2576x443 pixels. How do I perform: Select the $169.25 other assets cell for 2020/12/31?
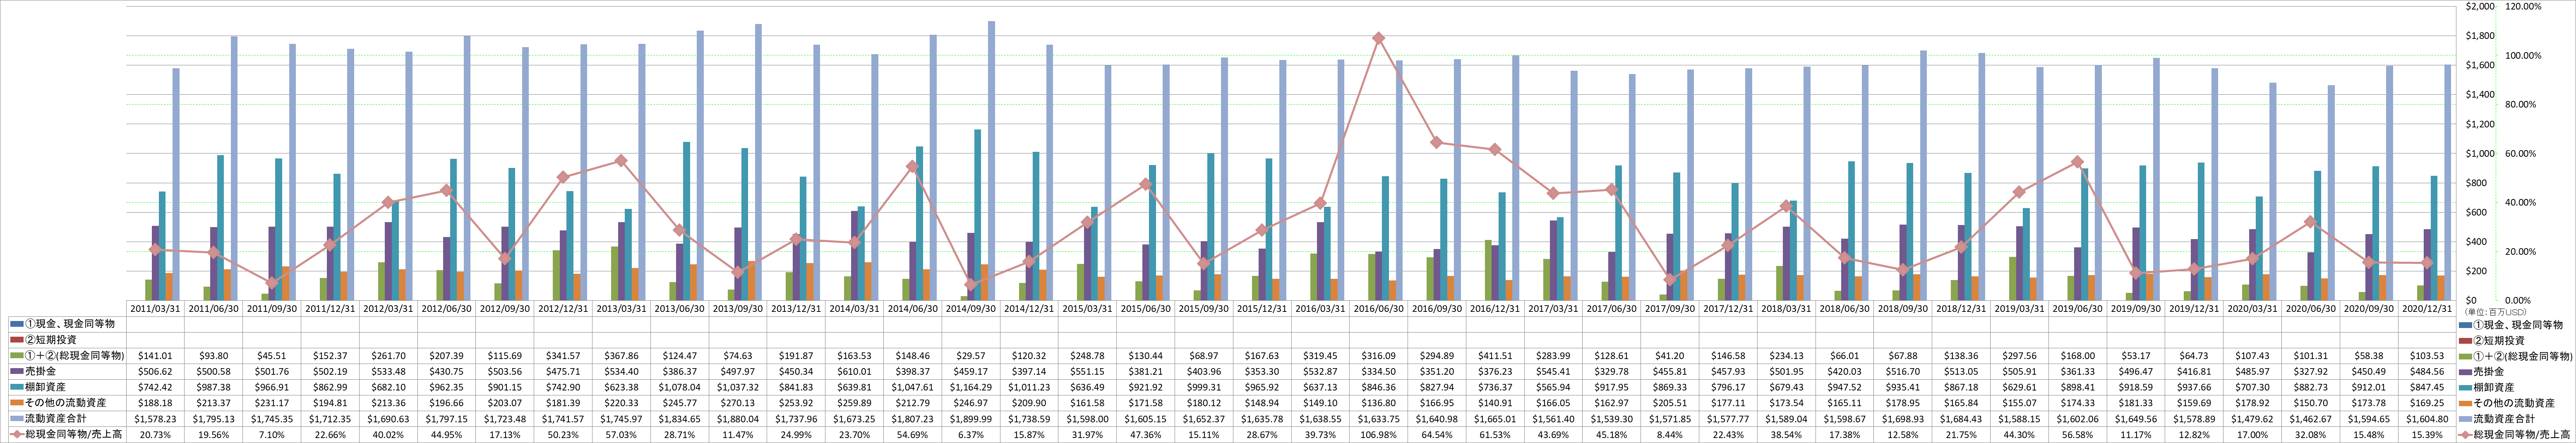tap(2428, 402)
